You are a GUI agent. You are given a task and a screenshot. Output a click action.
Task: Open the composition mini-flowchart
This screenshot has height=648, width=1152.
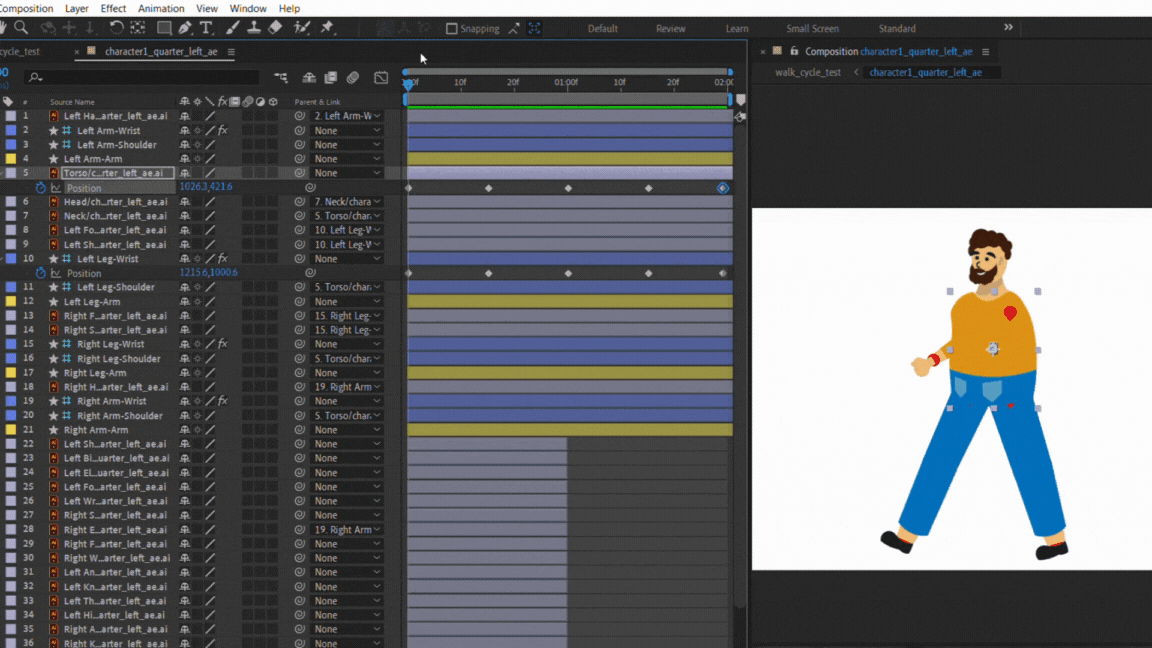tap(281, 77)
